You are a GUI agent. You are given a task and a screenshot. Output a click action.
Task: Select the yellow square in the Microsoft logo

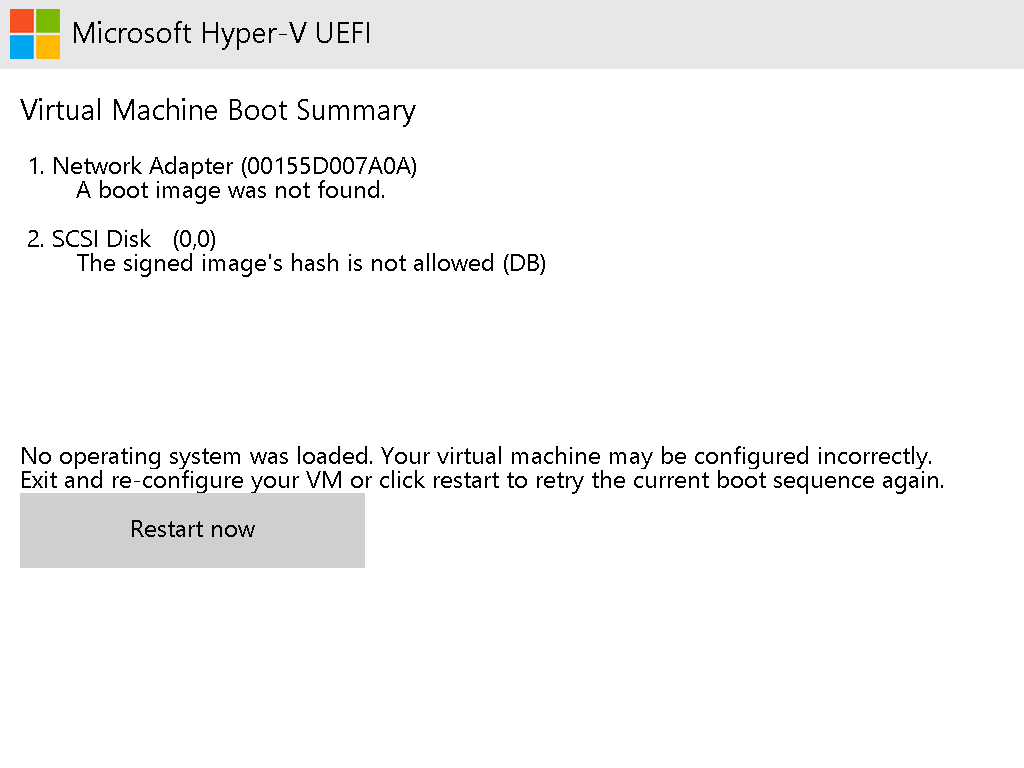(48, 46)
